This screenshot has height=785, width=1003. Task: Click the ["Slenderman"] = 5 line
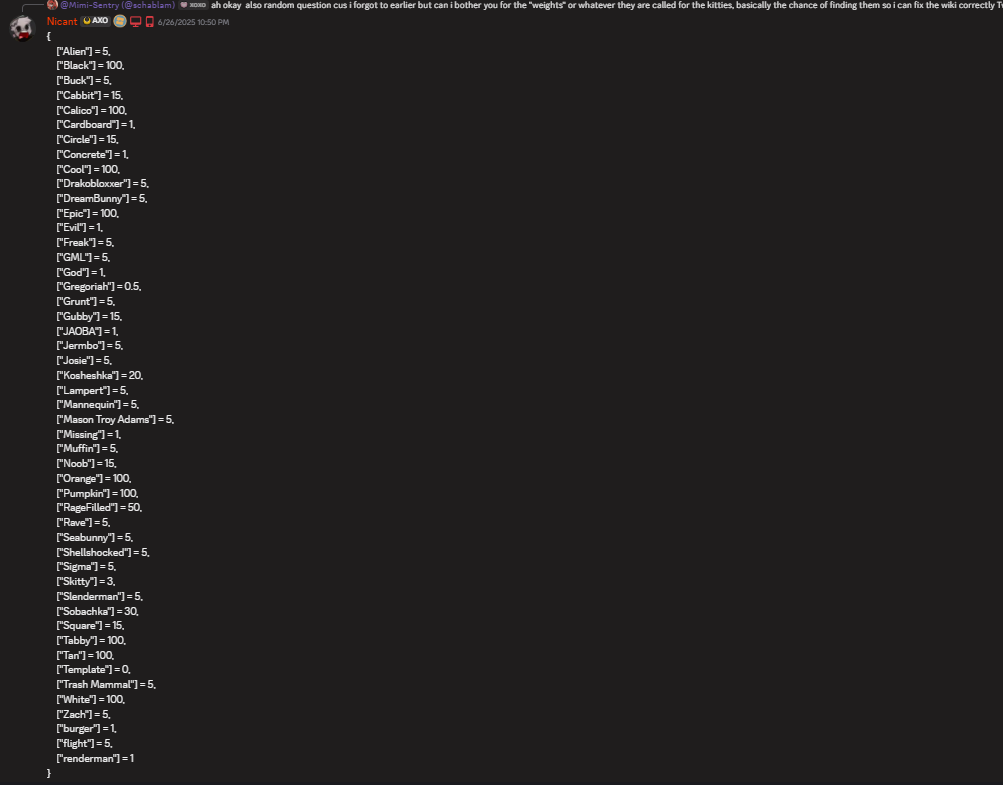100,596
